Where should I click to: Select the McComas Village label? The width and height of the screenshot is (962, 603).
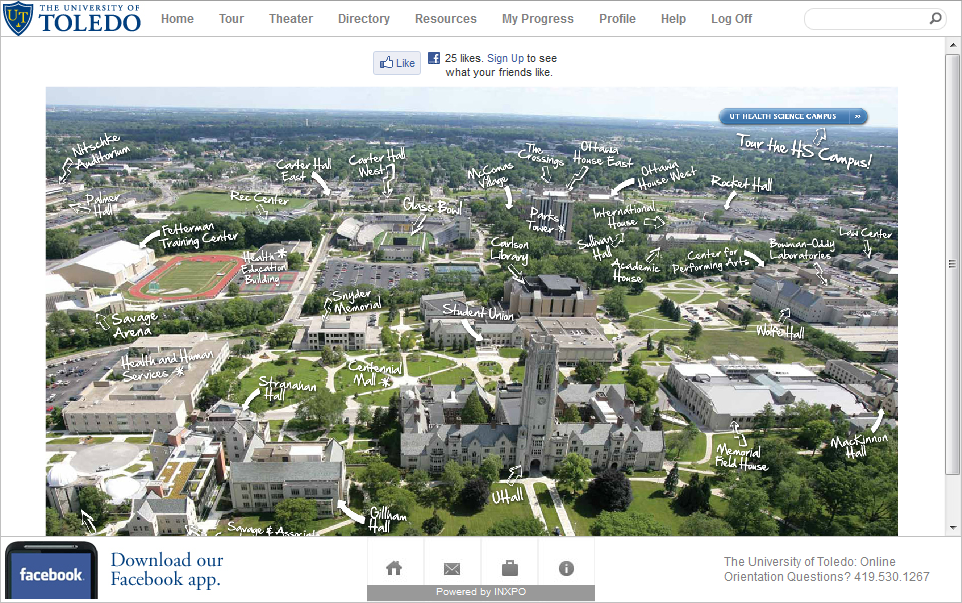point(490,175)
